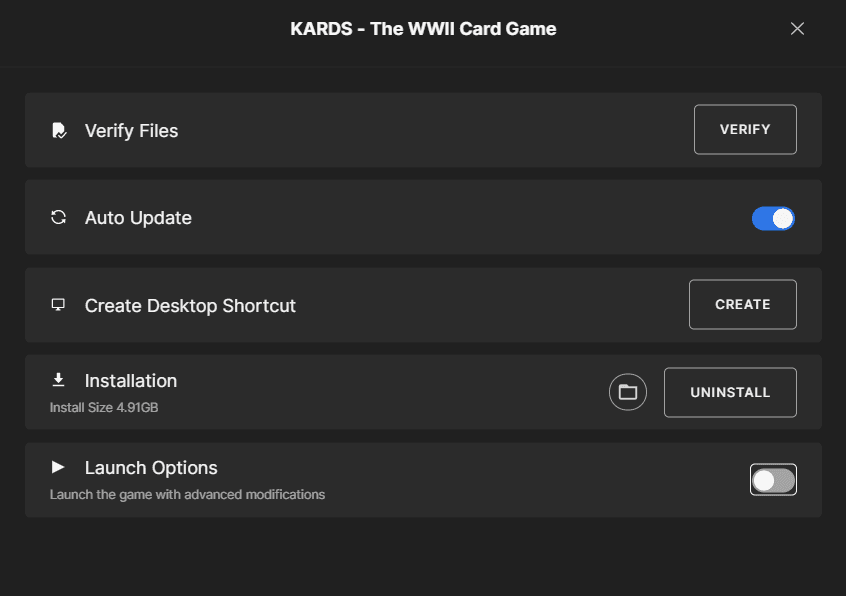The image size is (846, 596).
Task: Click the desktop monitor shortcut icon
Action: click(x=59, y=305)
